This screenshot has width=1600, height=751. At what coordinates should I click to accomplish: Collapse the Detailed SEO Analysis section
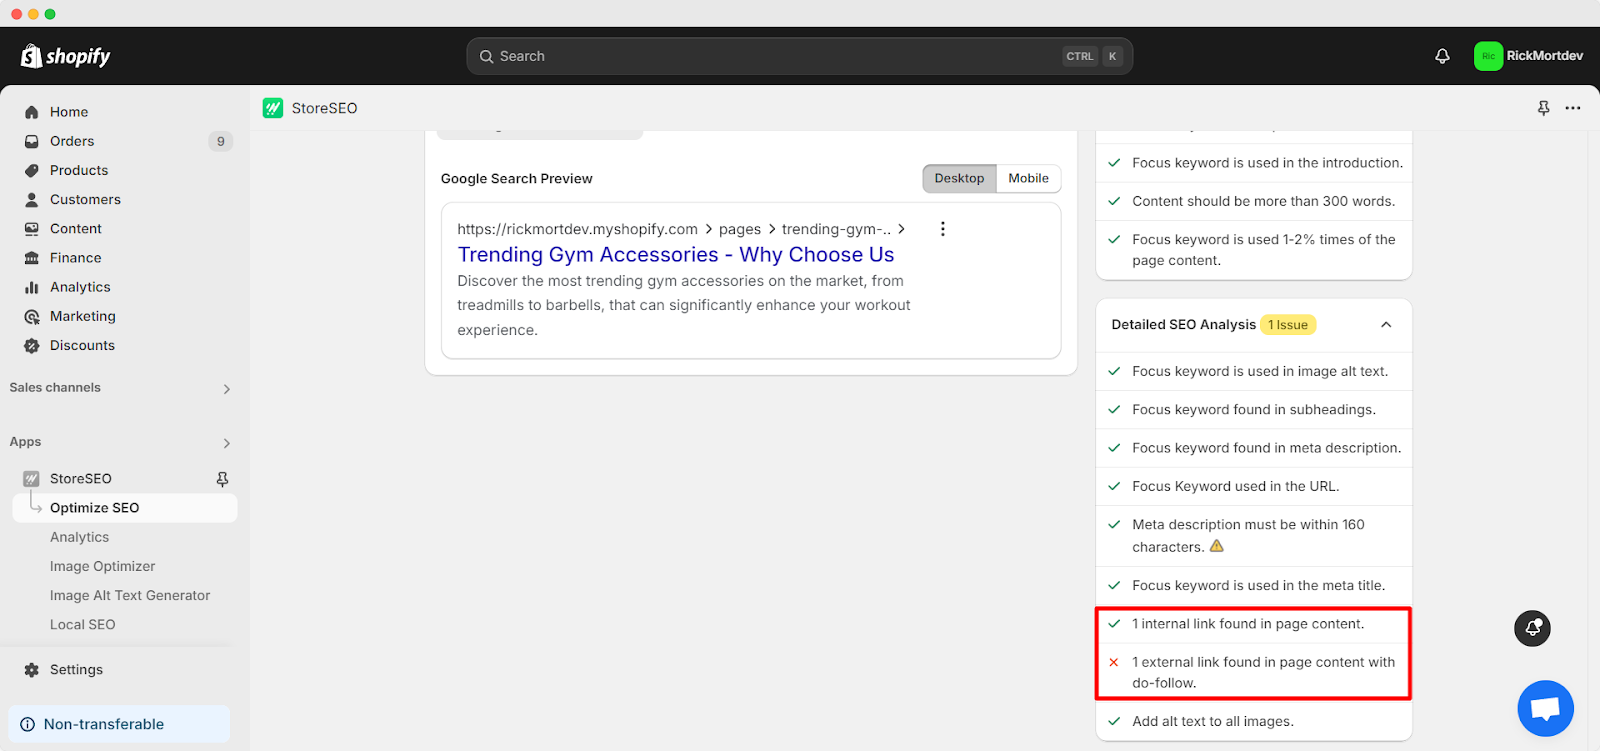point(1386,324)
